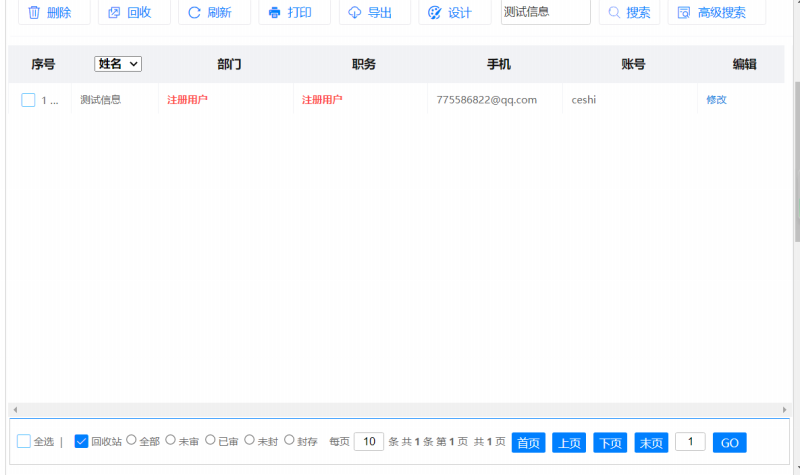Click the 设计 button label
800x475 pixels.
460,12
